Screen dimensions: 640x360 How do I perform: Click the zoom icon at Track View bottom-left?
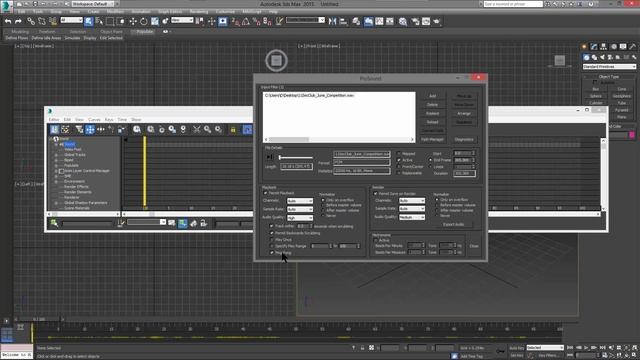[54, 223]
